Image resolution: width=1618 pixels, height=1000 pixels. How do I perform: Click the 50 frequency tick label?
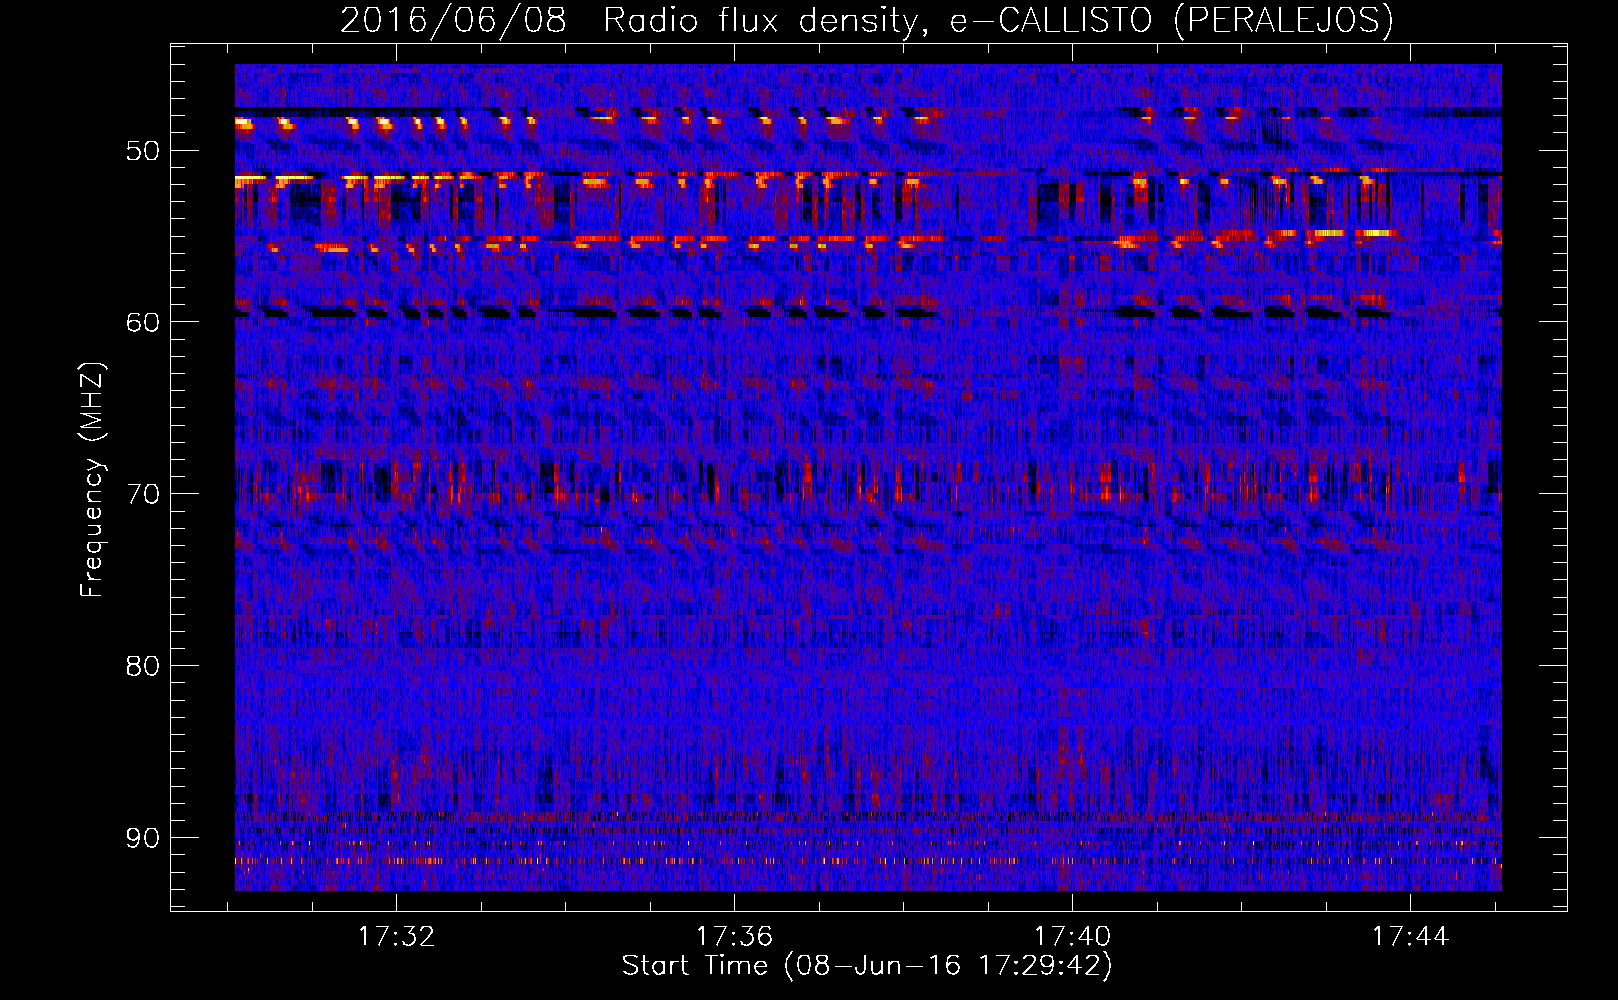click(x=142, y=152)
